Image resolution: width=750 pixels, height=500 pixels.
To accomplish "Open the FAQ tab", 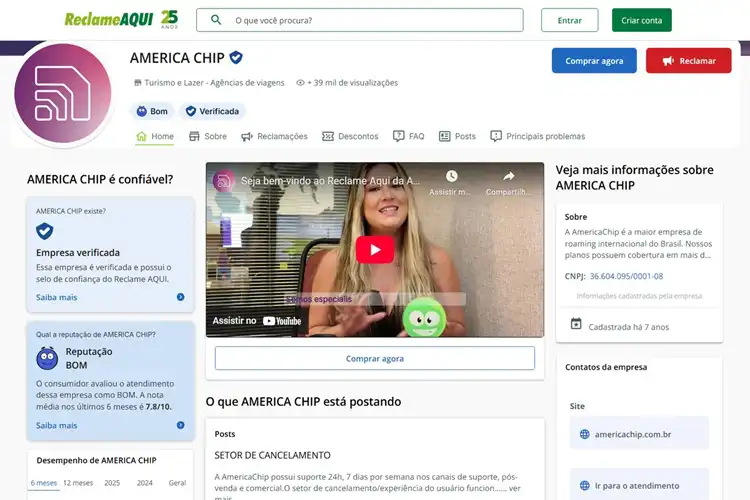I will pos(408,136).
